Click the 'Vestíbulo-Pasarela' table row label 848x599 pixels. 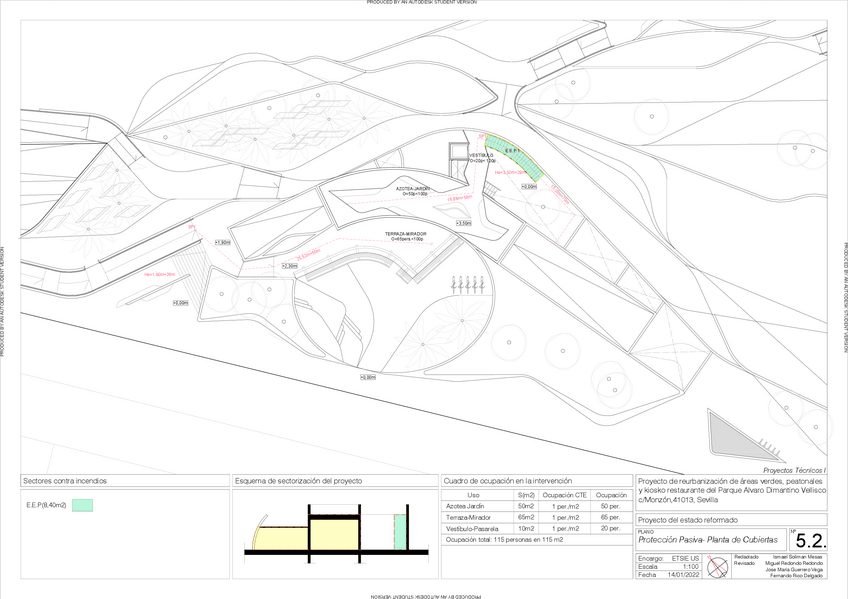(472, 529)
